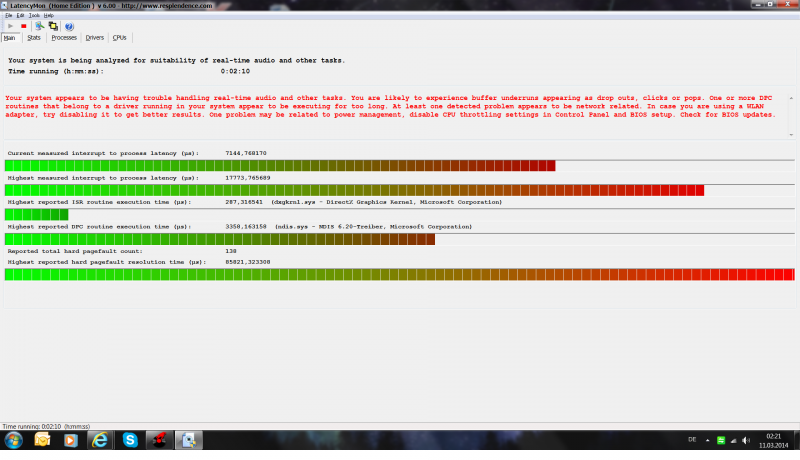Image resolution: width=800 pixels, height=460 pixels.
Task: Click the green arrows tray icon
Action: [721, 440]
